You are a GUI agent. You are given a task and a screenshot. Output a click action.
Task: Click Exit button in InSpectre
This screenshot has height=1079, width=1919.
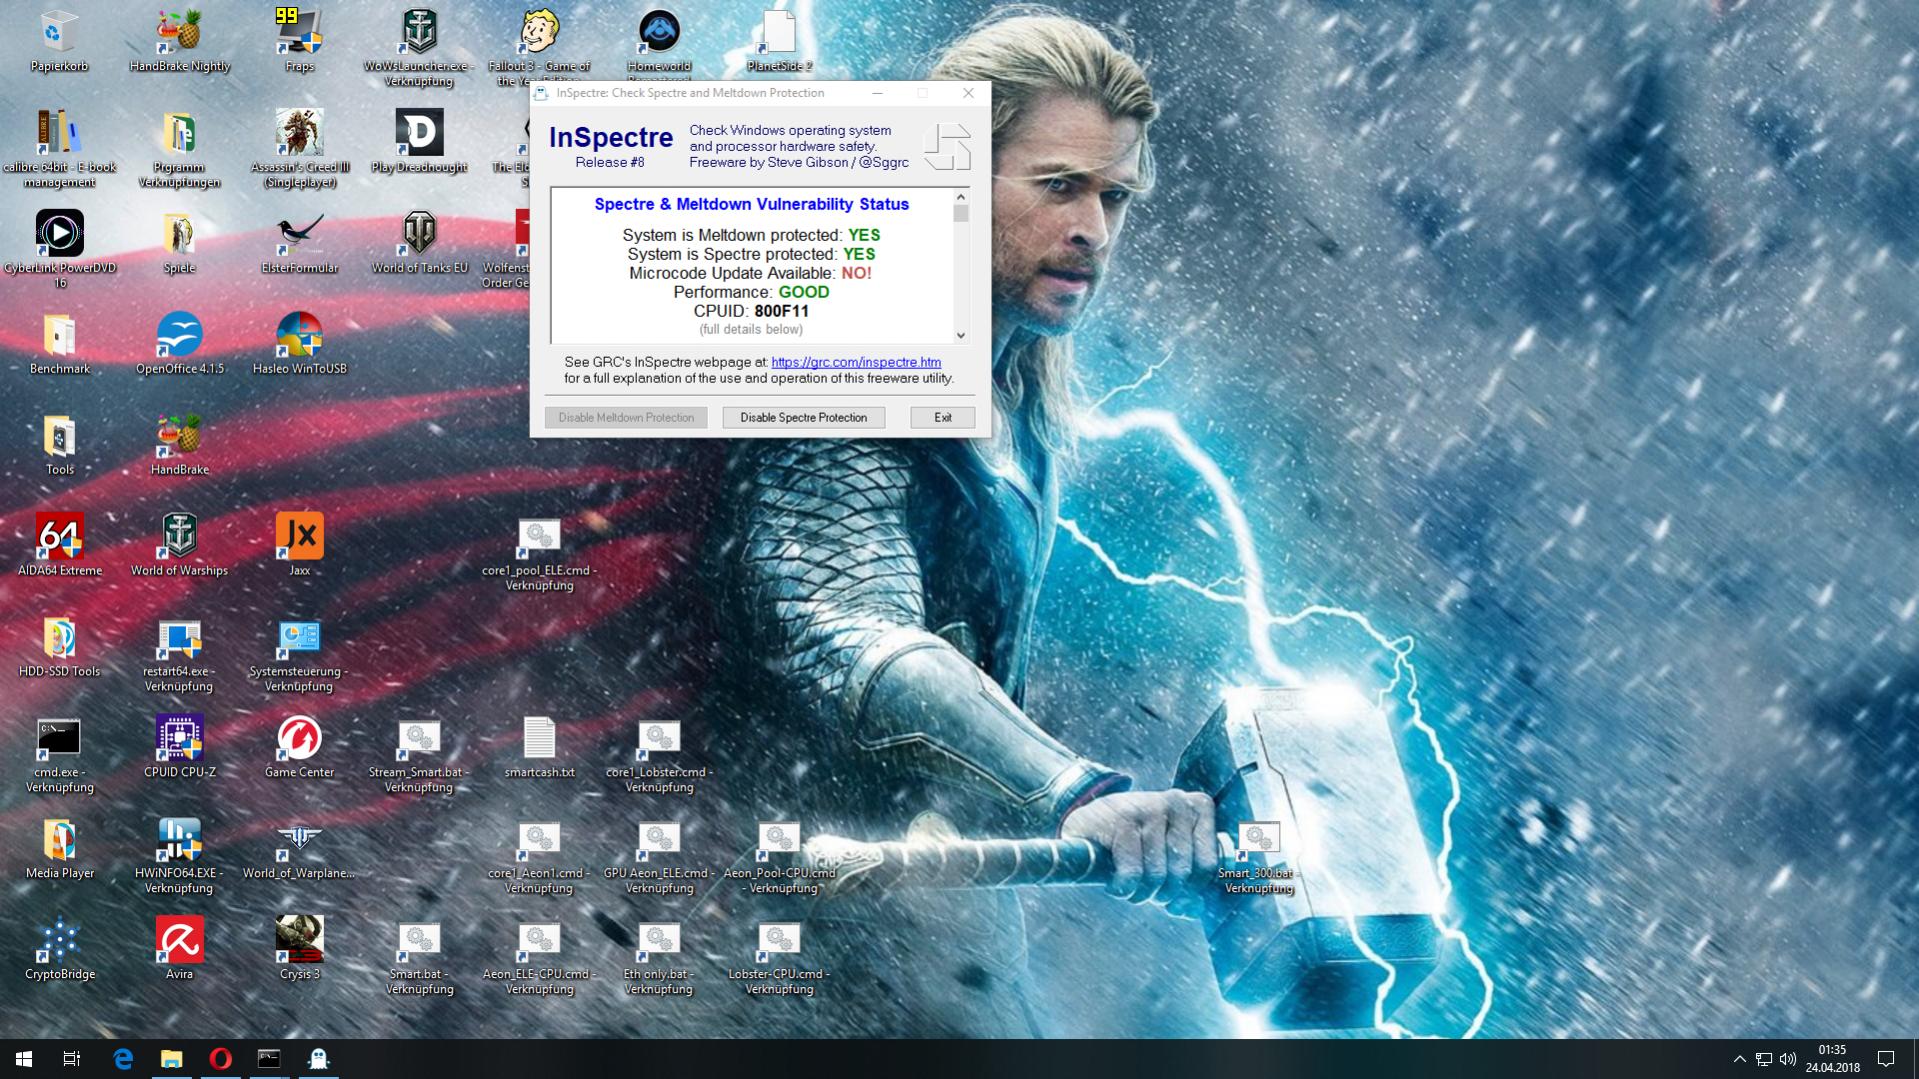click(942, 417)
